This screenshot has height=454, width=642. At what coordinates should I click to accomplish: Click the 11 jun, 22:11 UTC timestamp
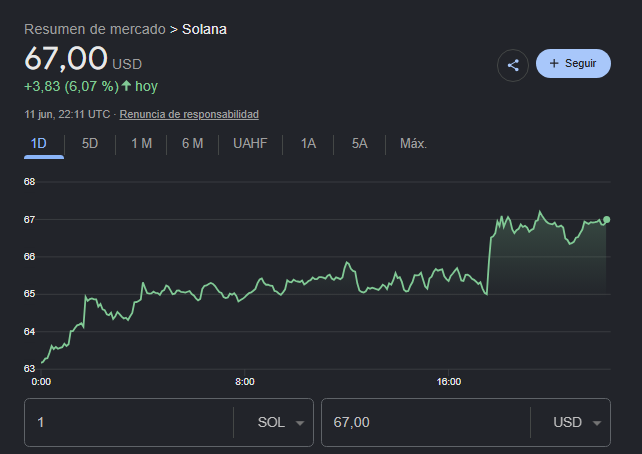tap(67, 114)
